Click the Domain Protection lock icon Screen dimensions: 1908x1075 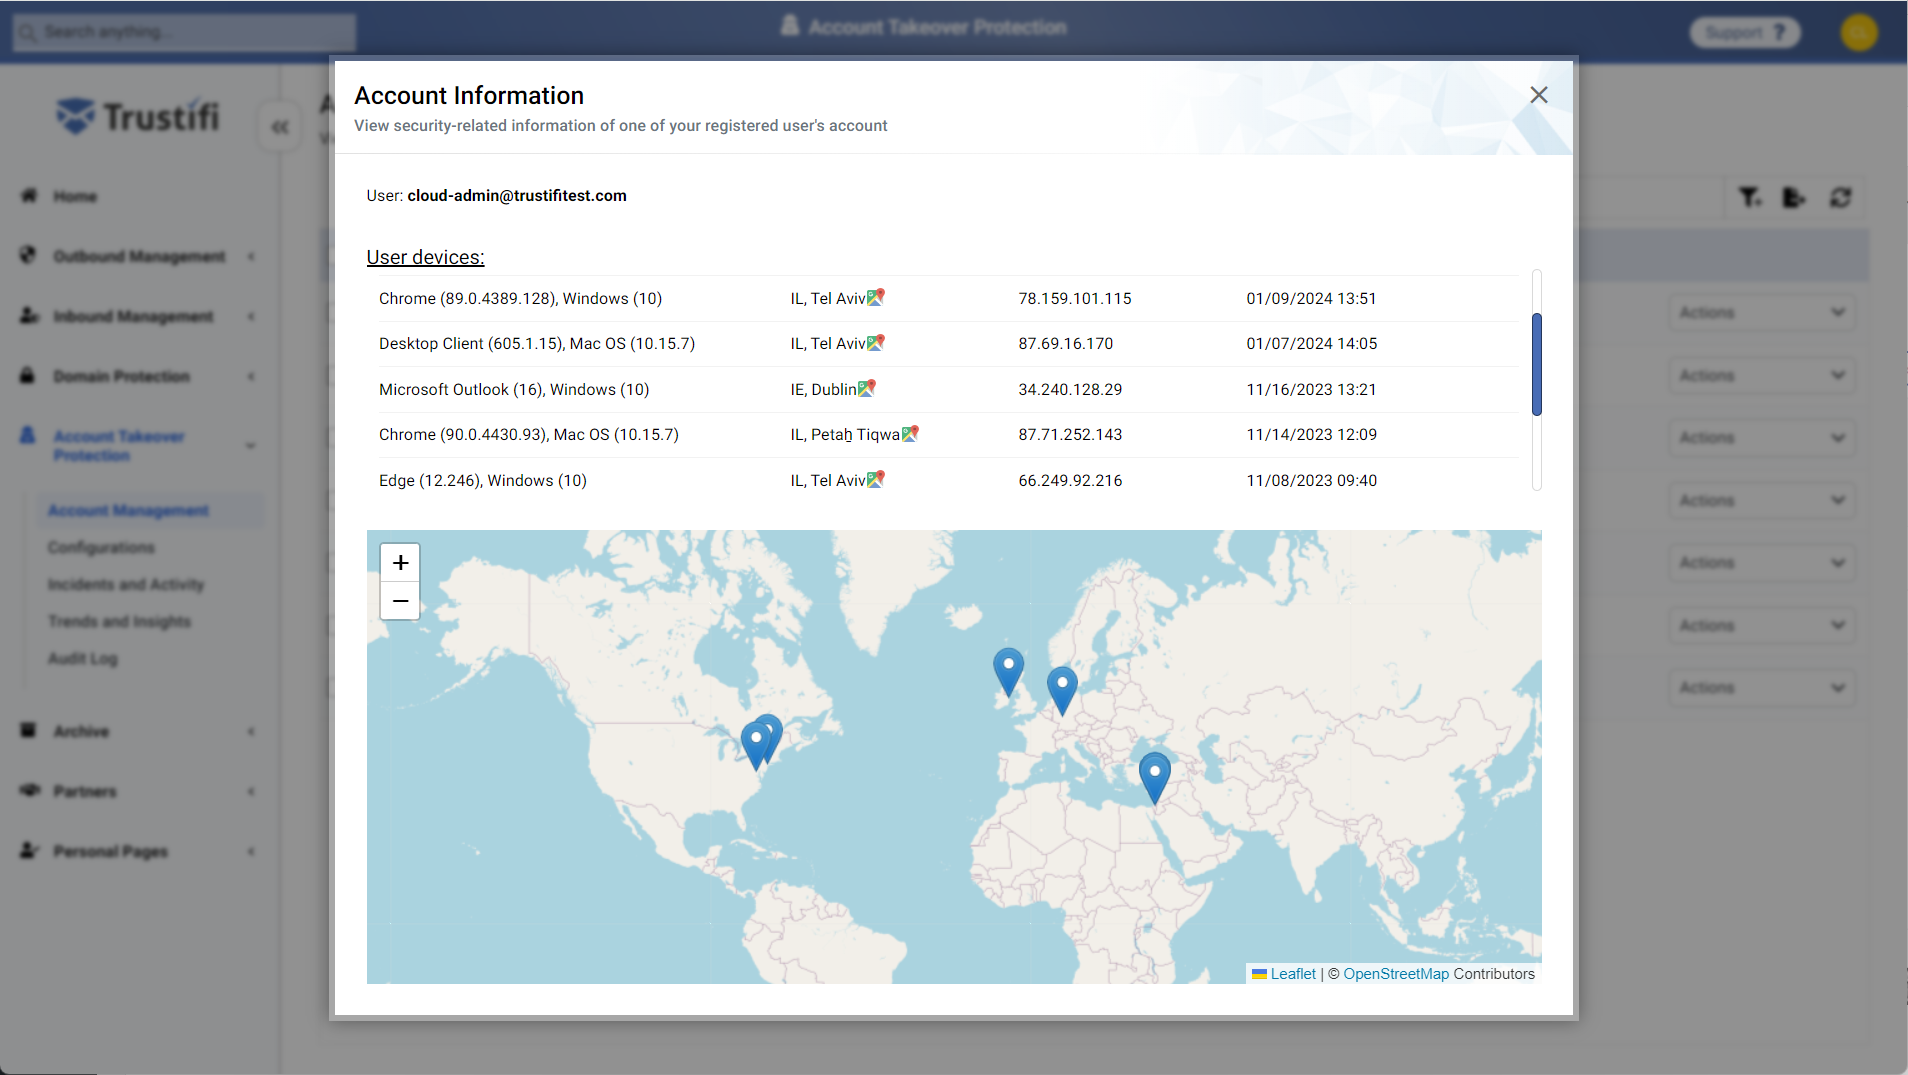(28, 375)
